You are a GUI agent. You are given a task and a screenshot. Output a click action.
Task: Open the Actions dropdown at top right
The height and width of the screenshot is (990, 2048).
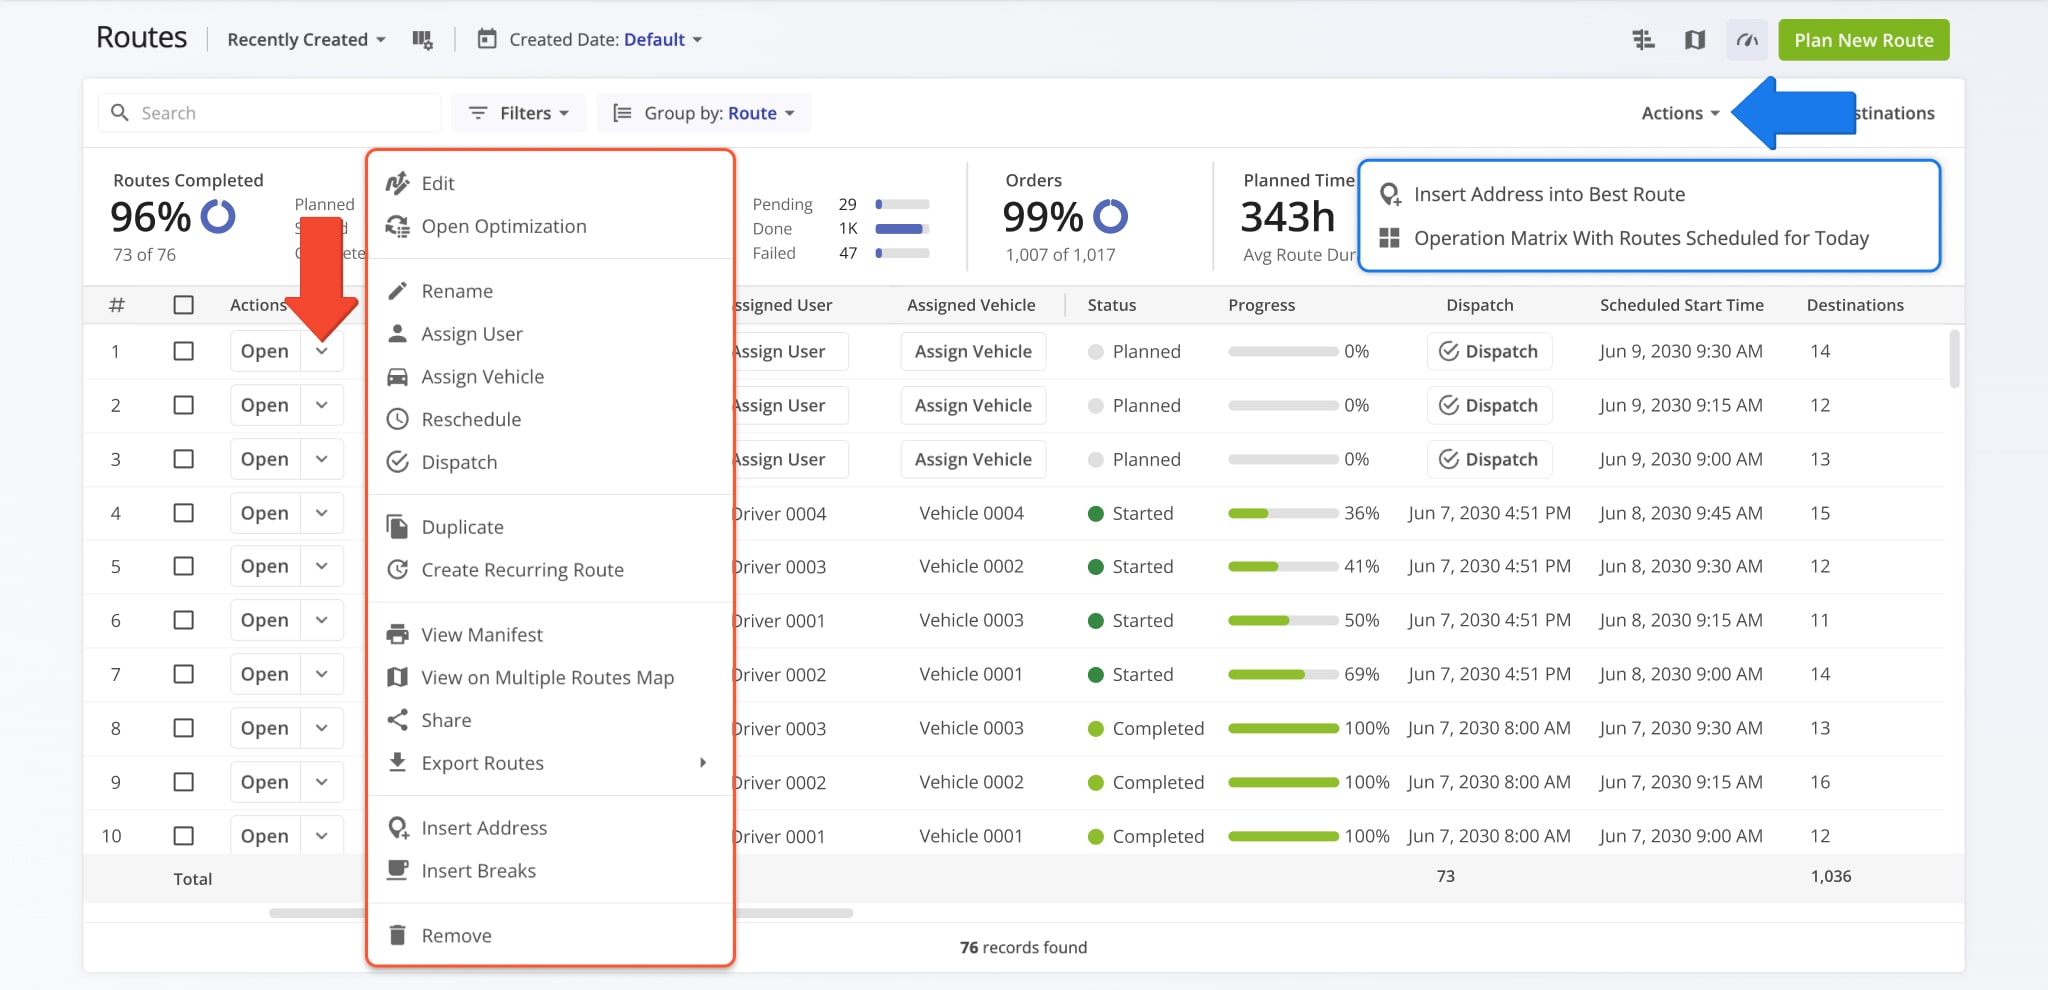tap(1679, 112)
